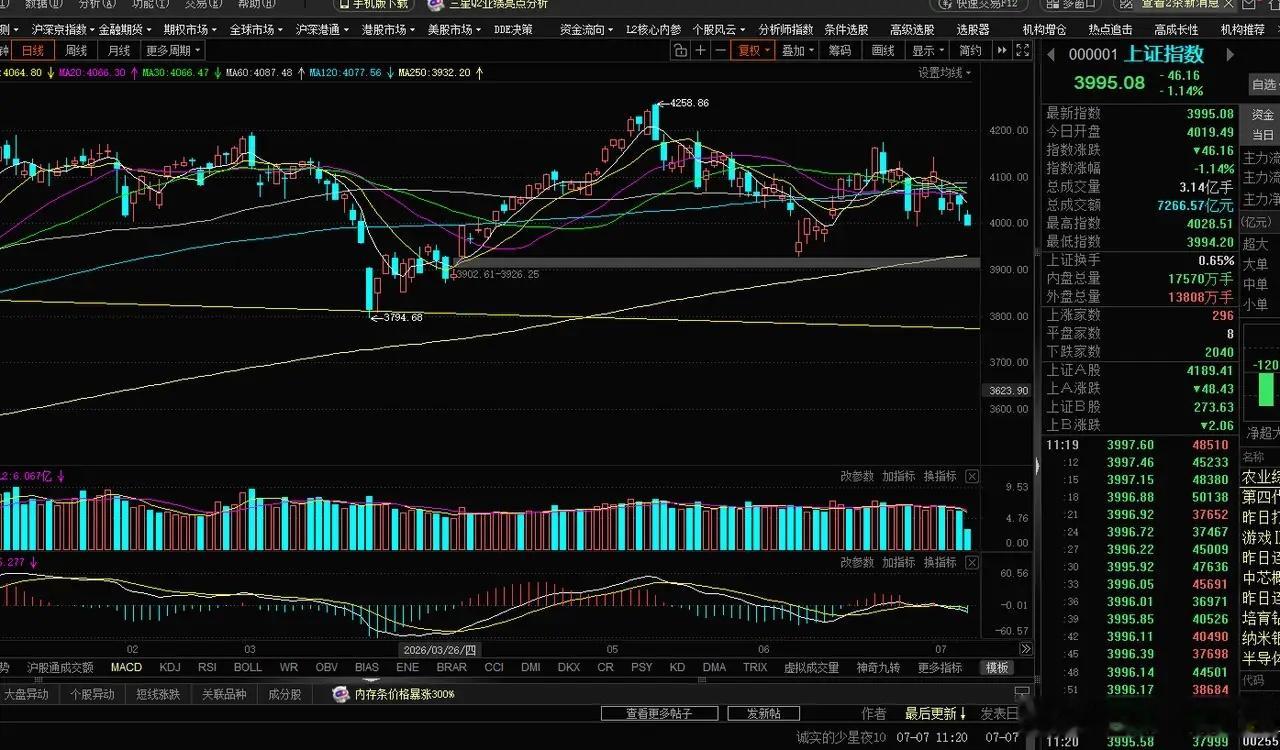
Task: Open the 资金流向 menu dropdown
Action: 586,30
